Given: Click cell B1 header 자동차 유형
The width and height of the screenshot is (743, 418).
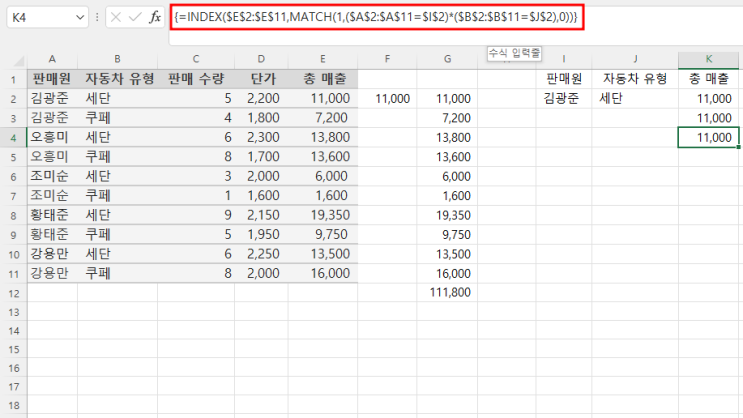Looking at the screenshot, I should coord(117,79).
